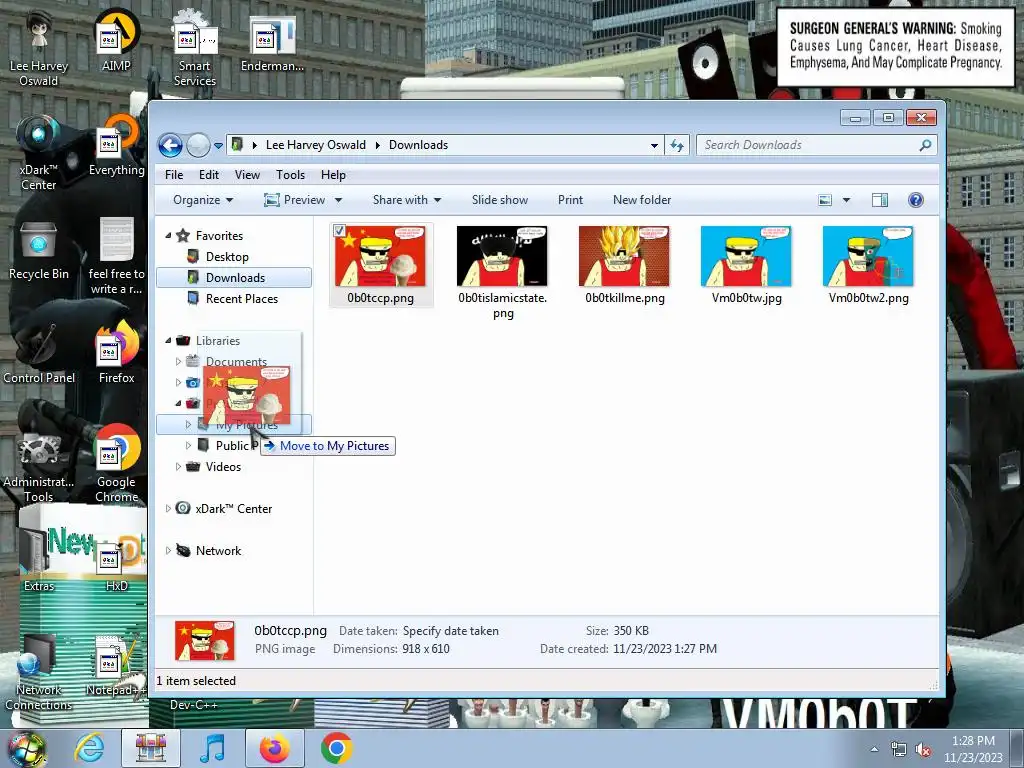Open the Network Connections desktop icon
The height and width of the screenshot is (768, 1024).
(x=39, y=673)
